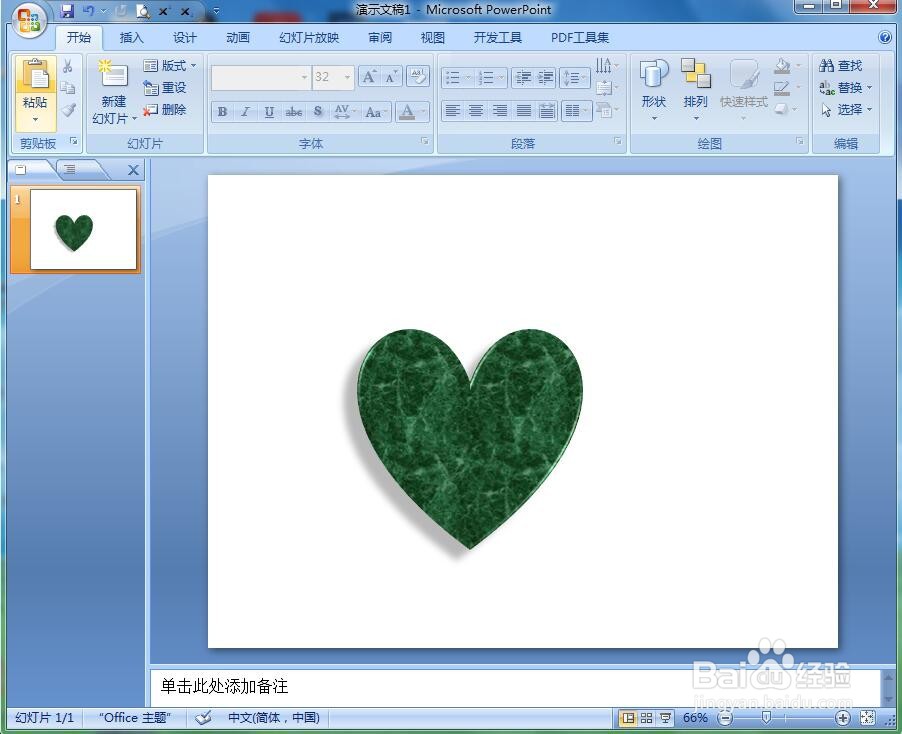Select slide 1 thumbnail in the pane
This screenshot has height=734, width=902.
[x=76, y=229]
